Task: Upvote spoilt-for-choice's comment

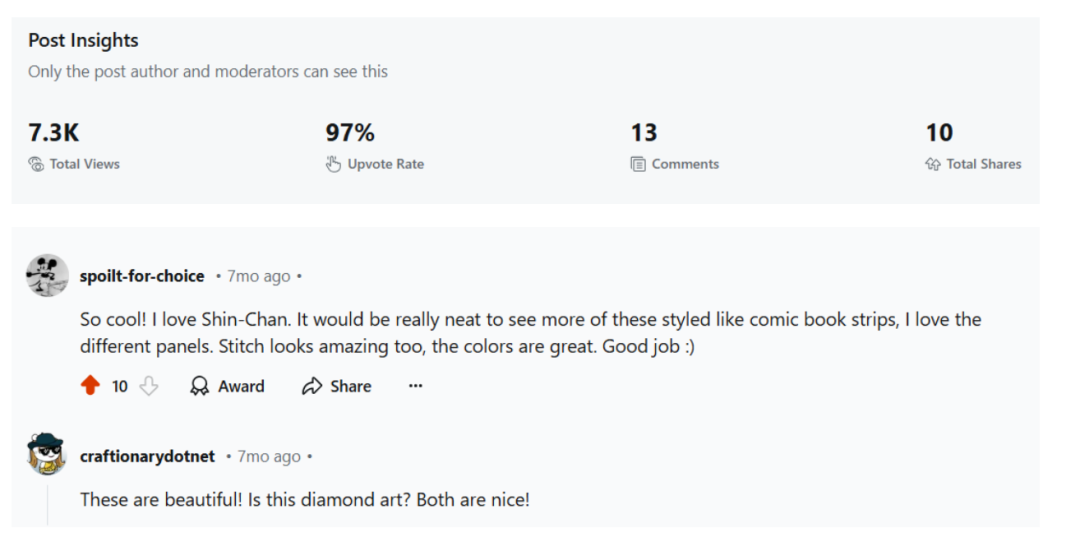Action: pos(91,386)
